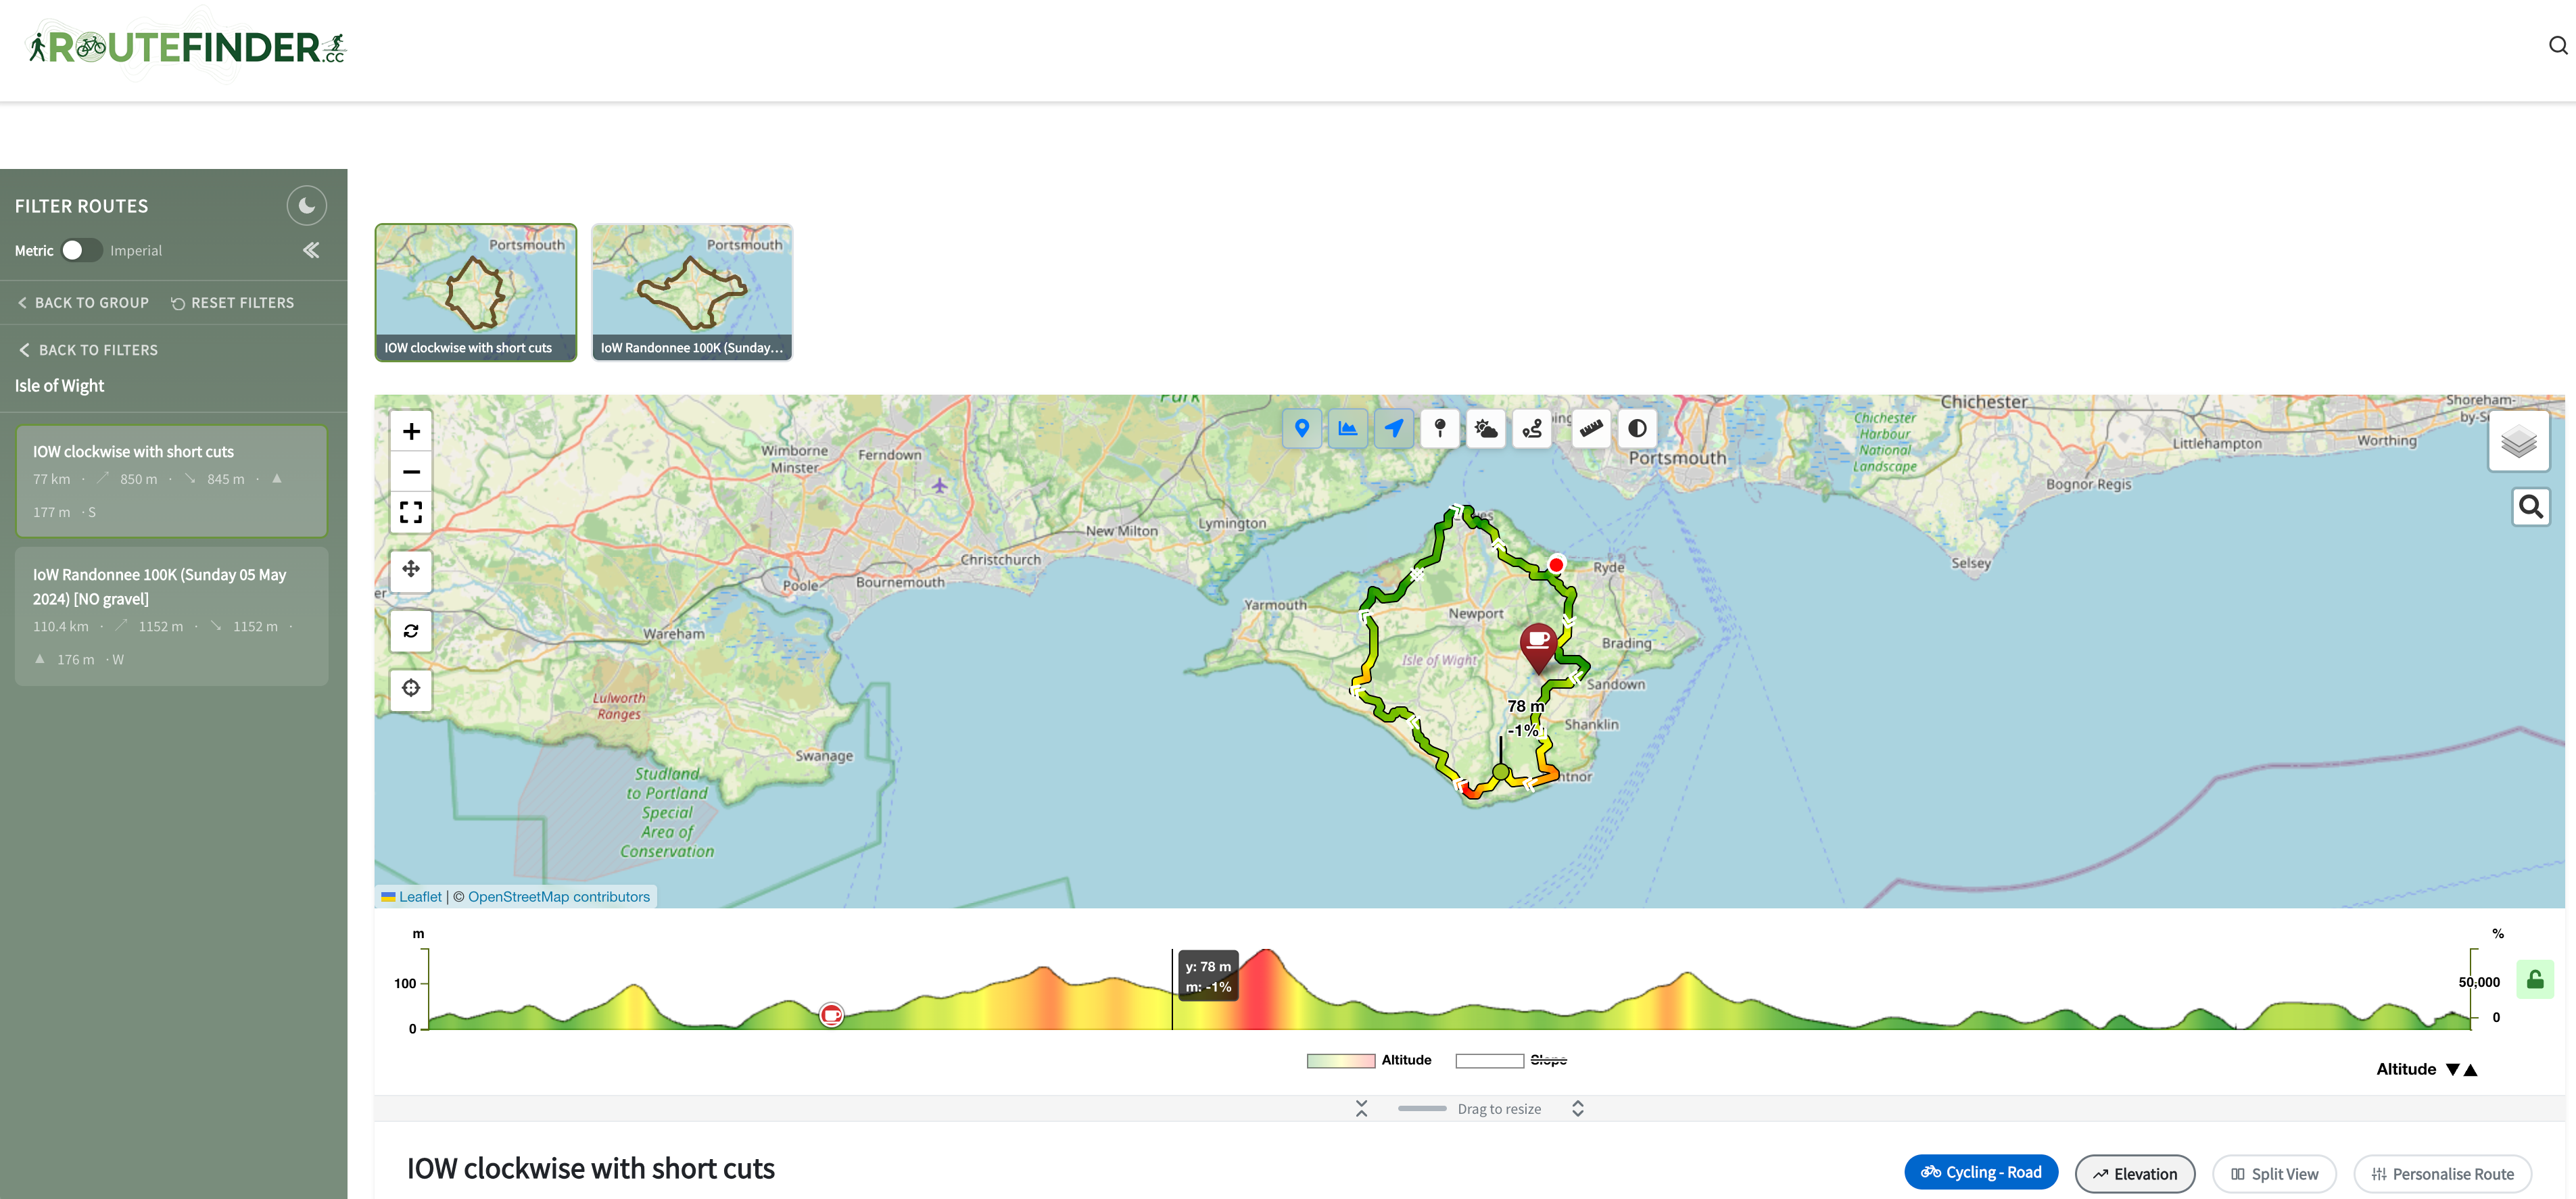2576x1199 pixels.
Task: Switch Metric/Imperial units toggle
Action: click(x=81, y=250)
